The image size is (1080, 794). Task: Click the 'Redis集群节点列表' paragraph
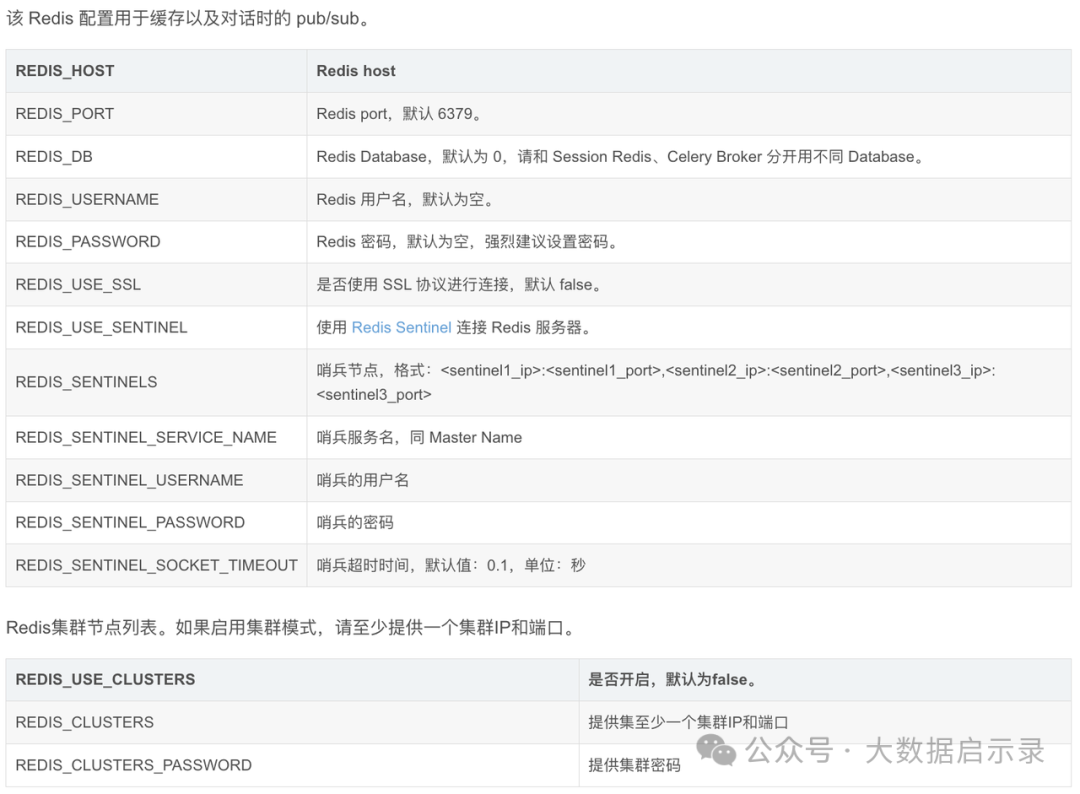[x=292, y=627]
